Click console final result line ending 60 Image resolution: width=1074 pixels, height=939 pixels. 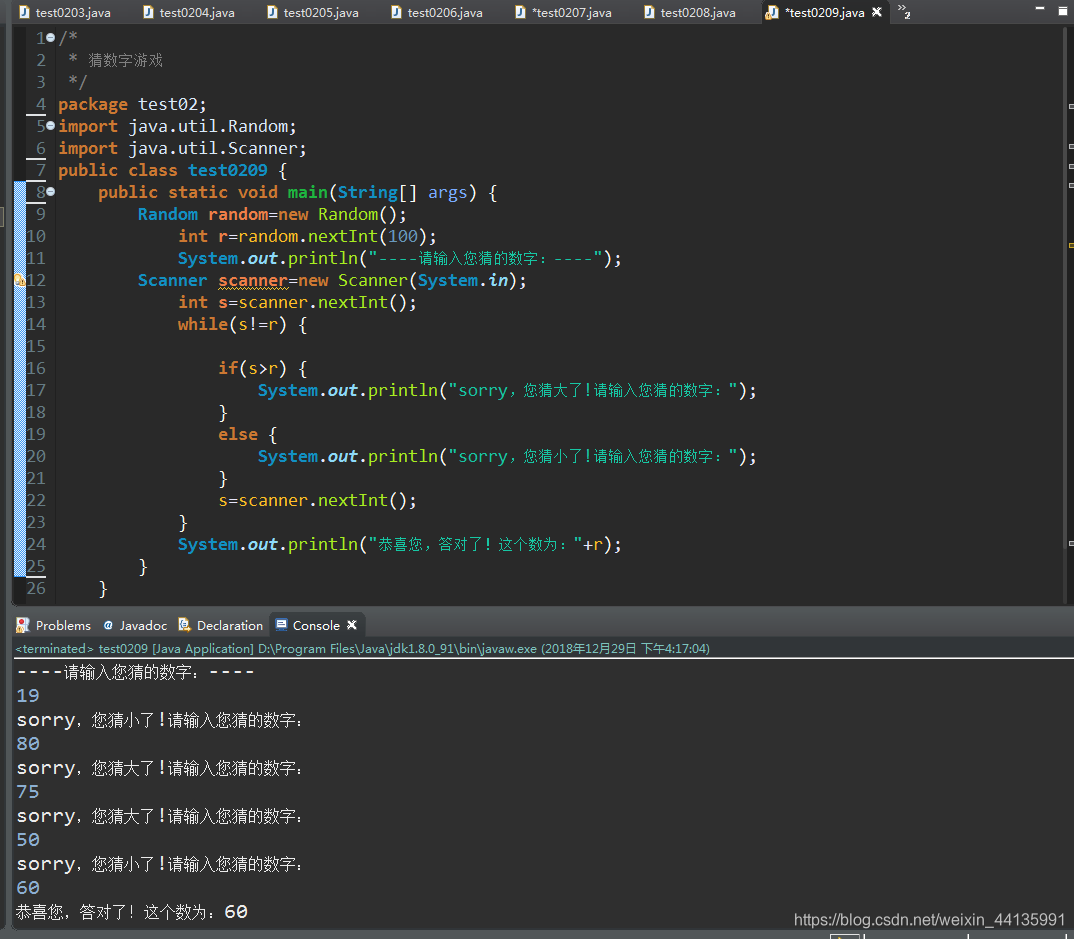(132, 912)
